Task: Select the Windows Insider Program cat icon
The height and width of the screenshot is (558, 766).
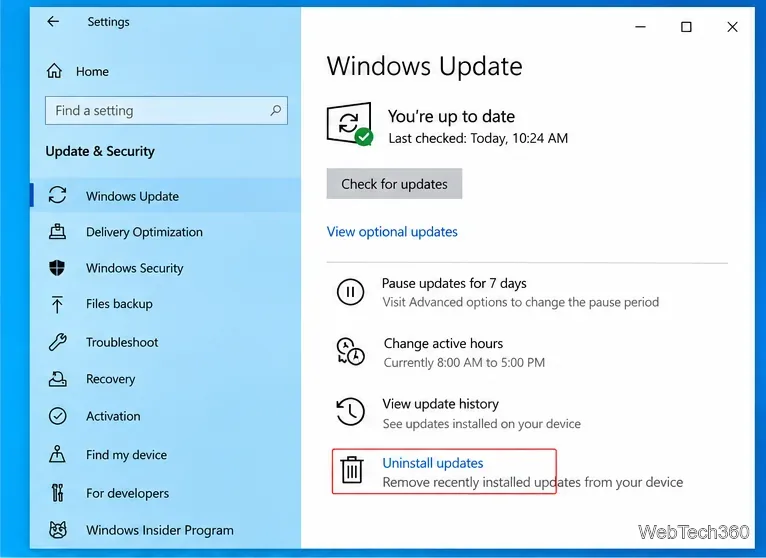Action: pyautogui.click(x=58, y=530)
